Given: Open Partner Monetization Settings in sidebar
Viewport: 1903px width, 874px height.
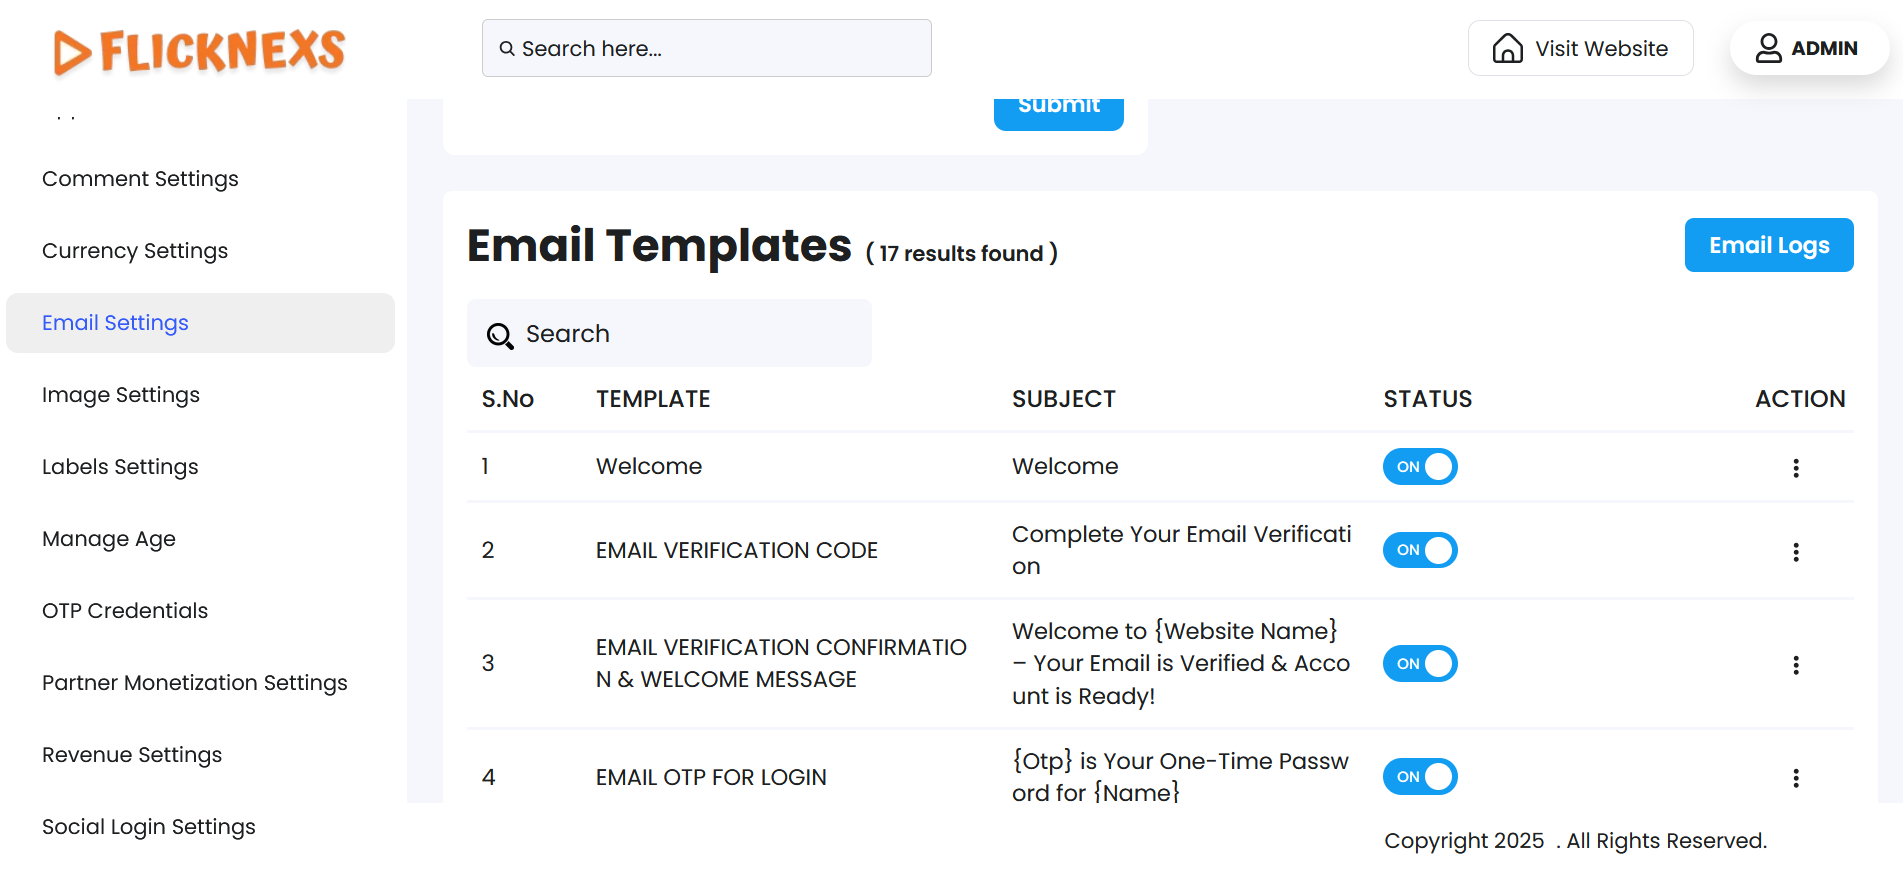Looking at the screenshot, I should (195, 683).
